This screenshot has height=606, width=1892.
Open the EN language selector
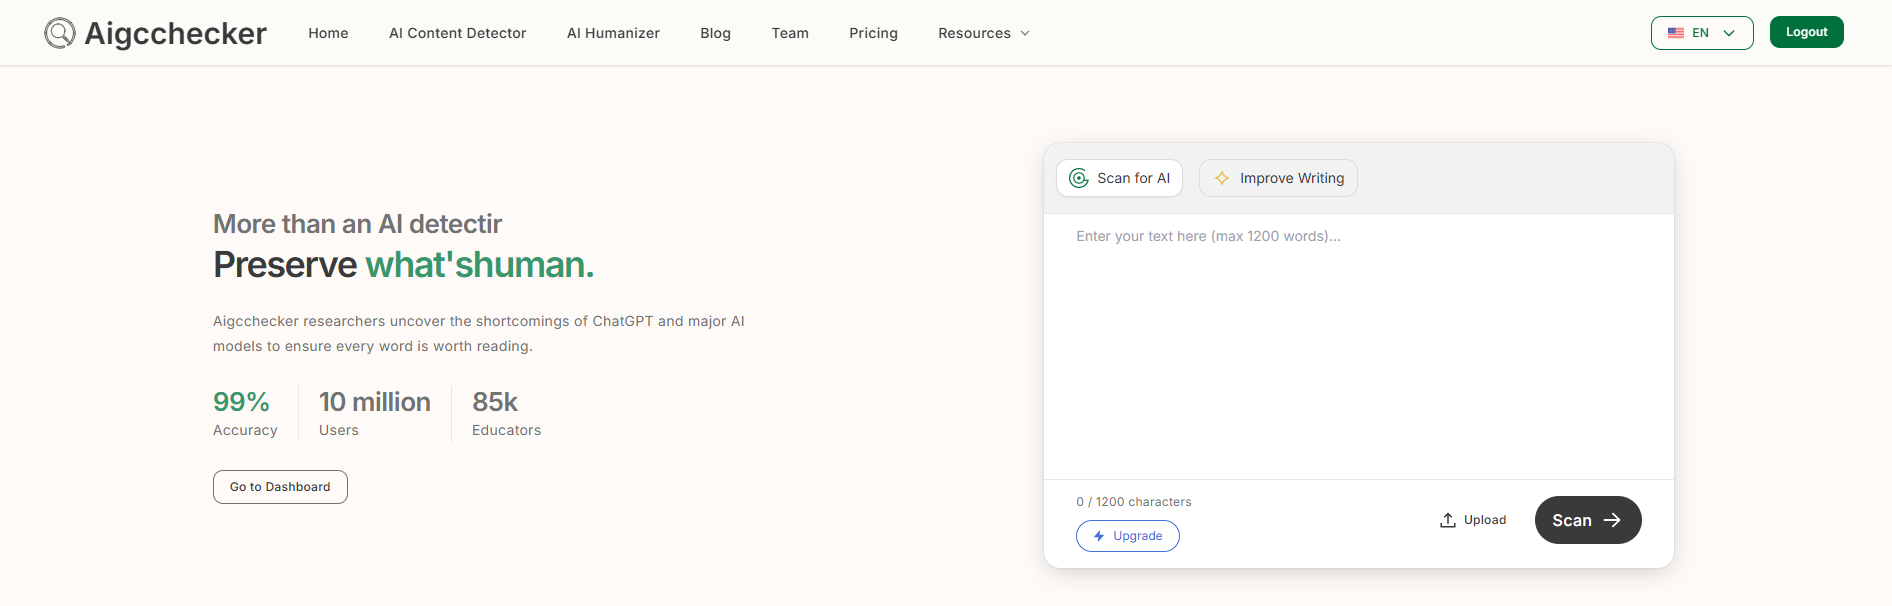tap(1701, 33)
